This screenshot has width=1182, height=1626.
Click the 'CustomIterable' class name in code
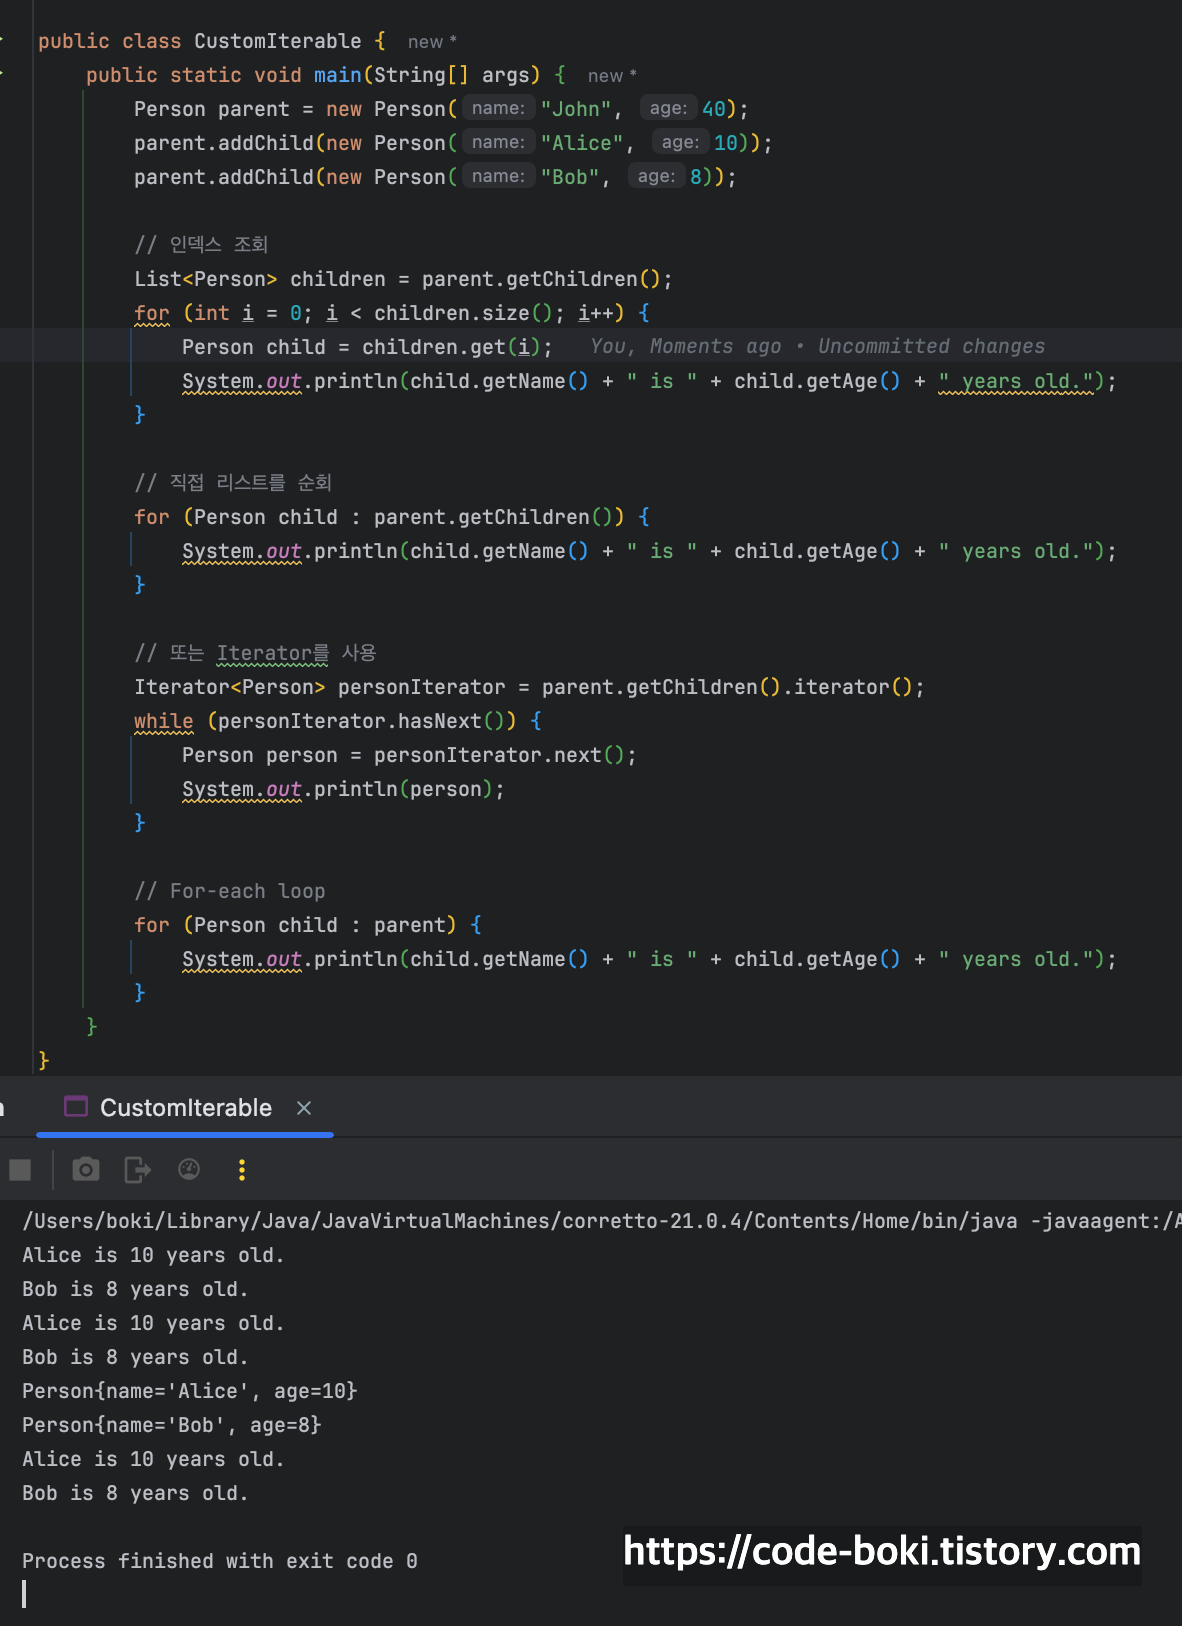(x=278, y=41)
